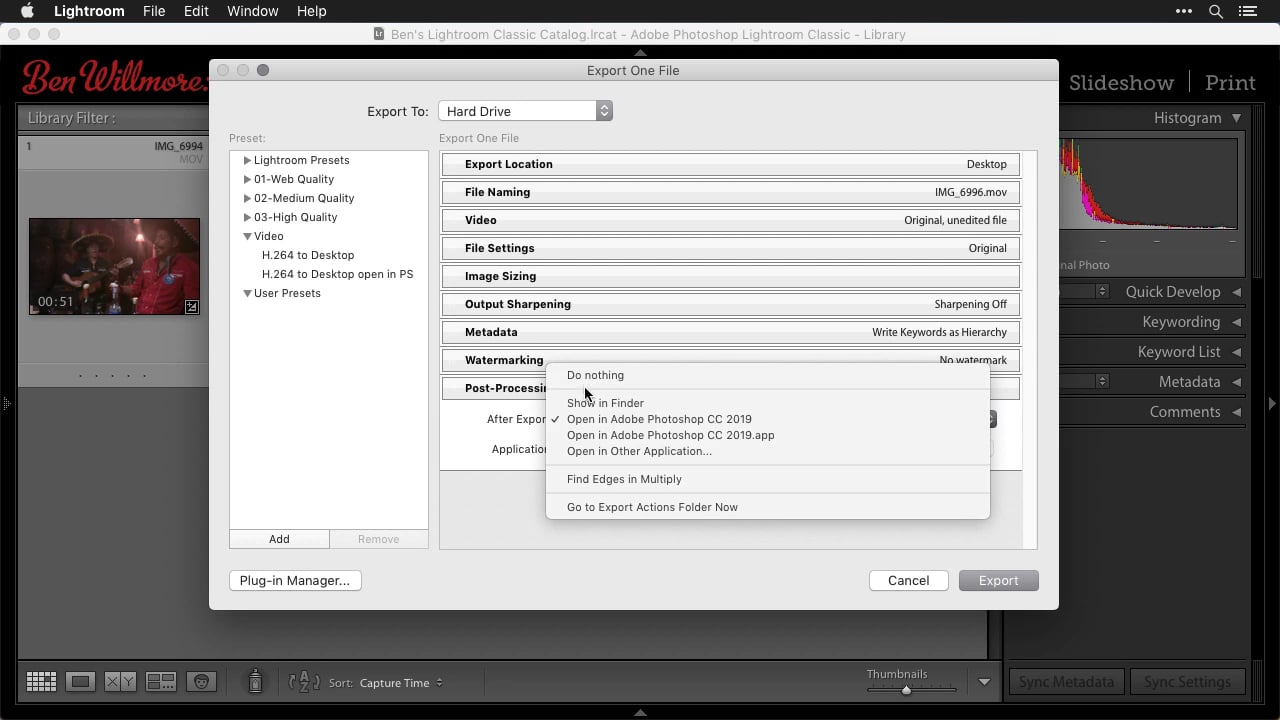Viewport: 1280px width, 720px height.
Task: Select H.264 to Desktop open in PS preset
Action: click(337, 274)
